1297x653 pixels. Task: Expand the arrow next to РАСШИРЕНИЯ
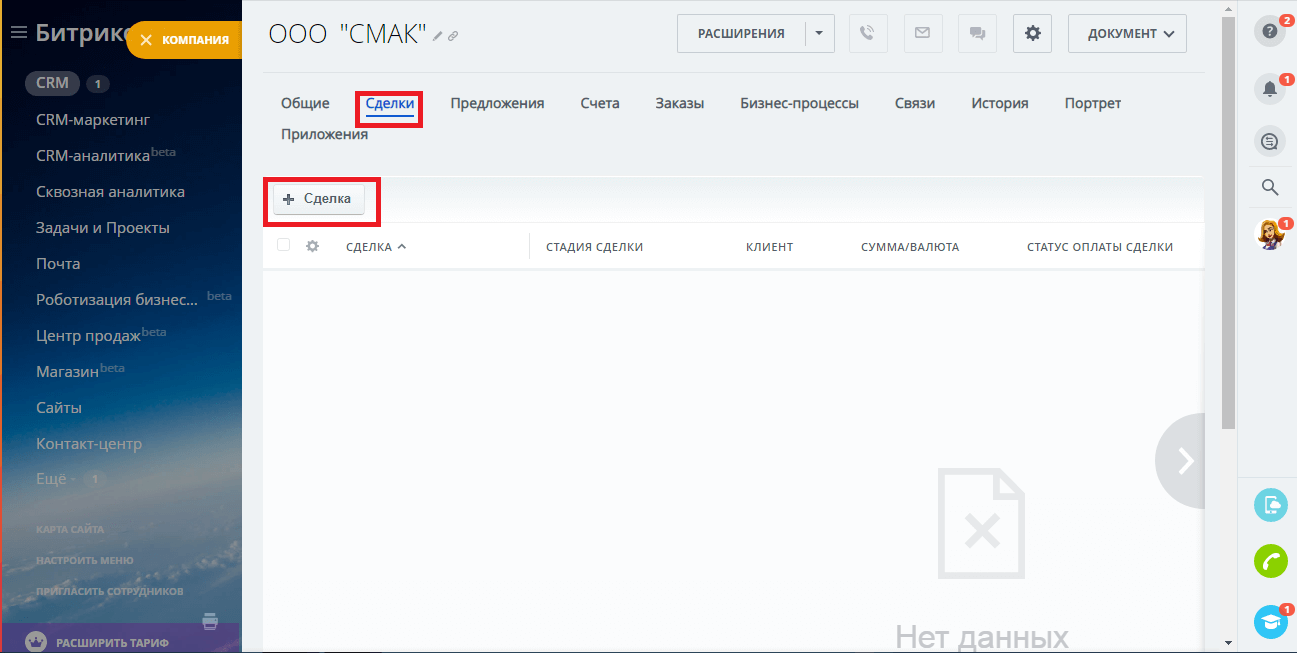[819, 33]
